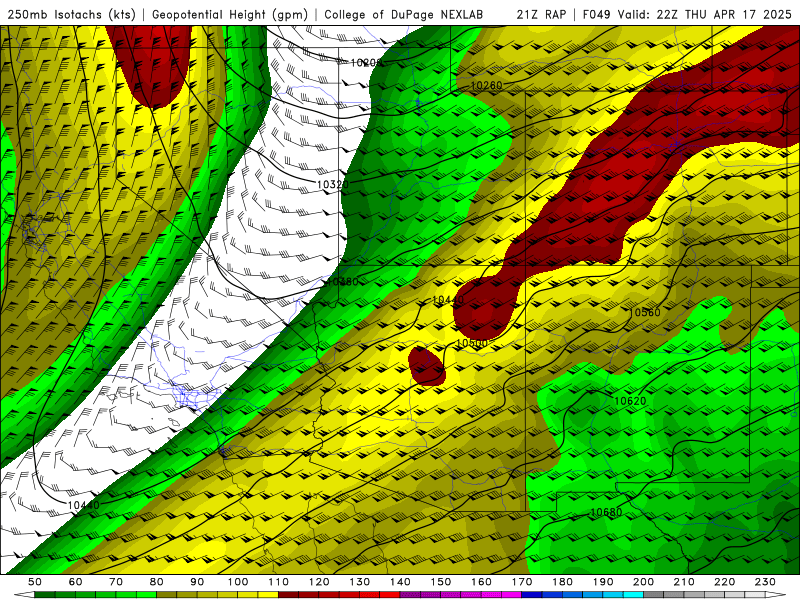Click the 100 kt value on the color scale
The width and height of the screenshot is (800, 600).
[238, 582]
